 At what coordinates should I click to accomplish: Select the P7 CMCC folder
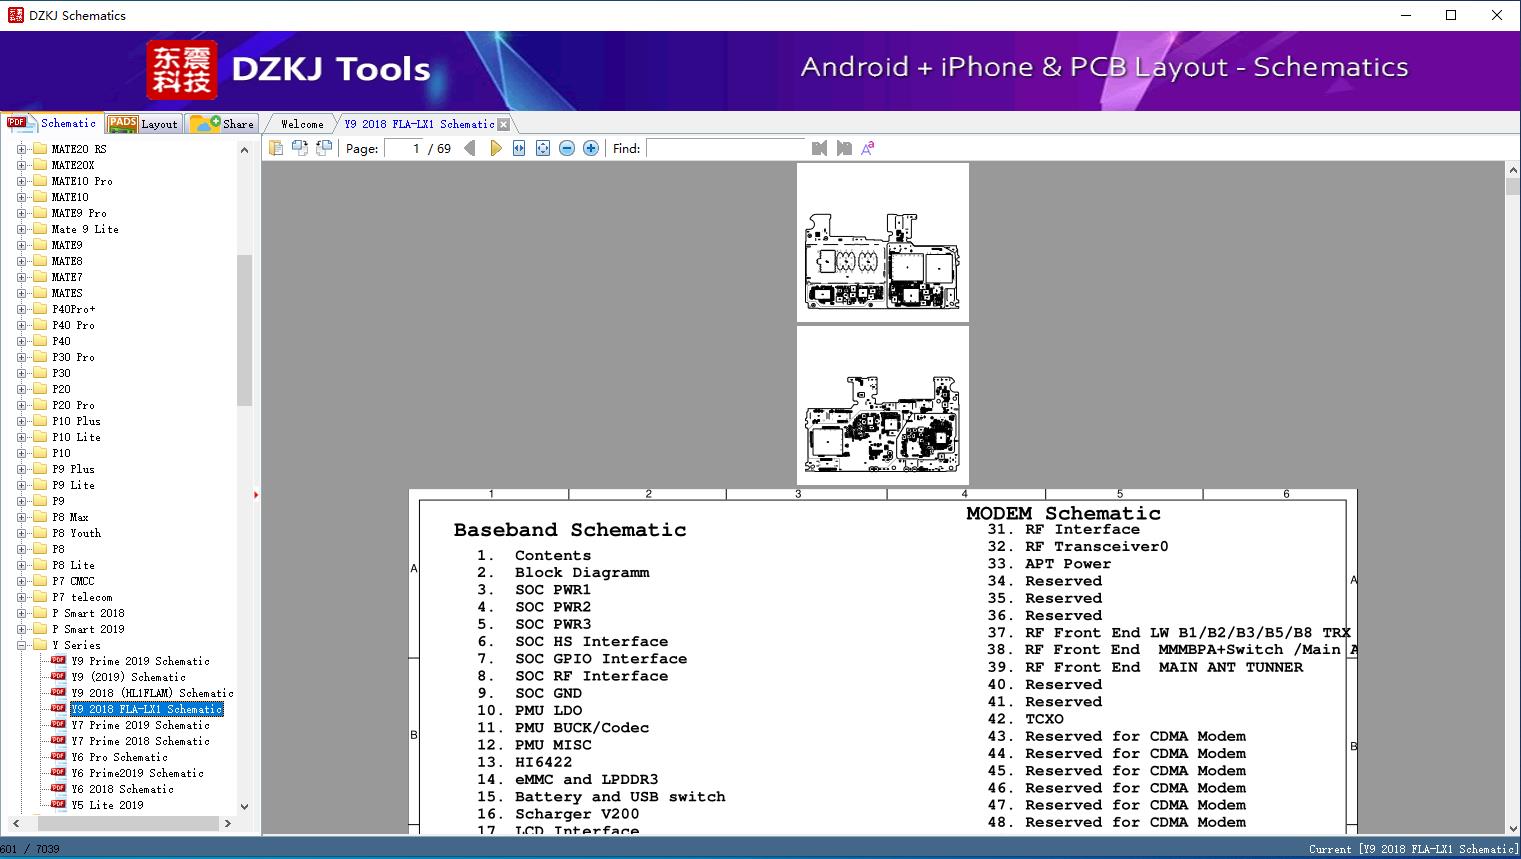(x=74, y=581)
